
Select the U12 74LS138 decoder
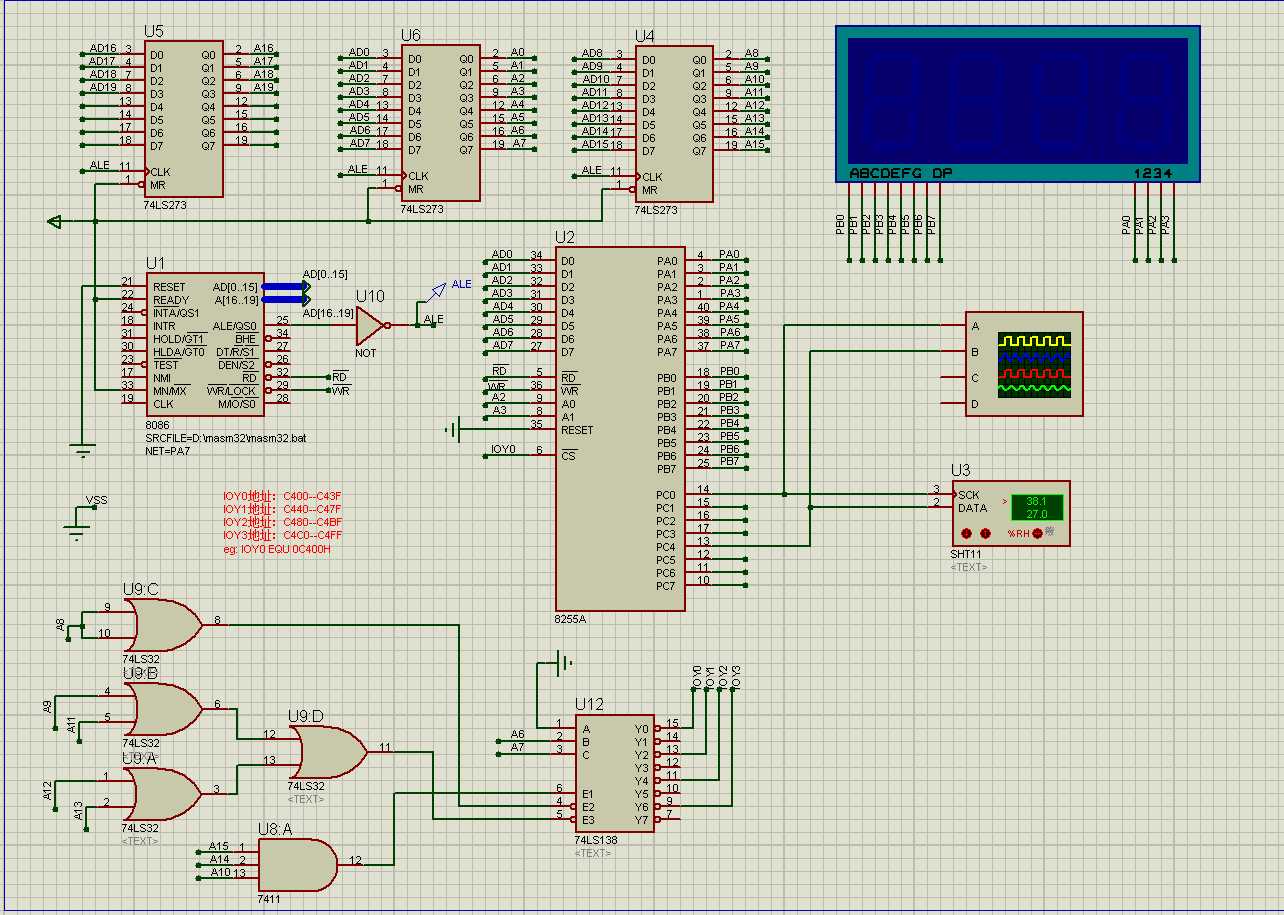click(614, 773)
